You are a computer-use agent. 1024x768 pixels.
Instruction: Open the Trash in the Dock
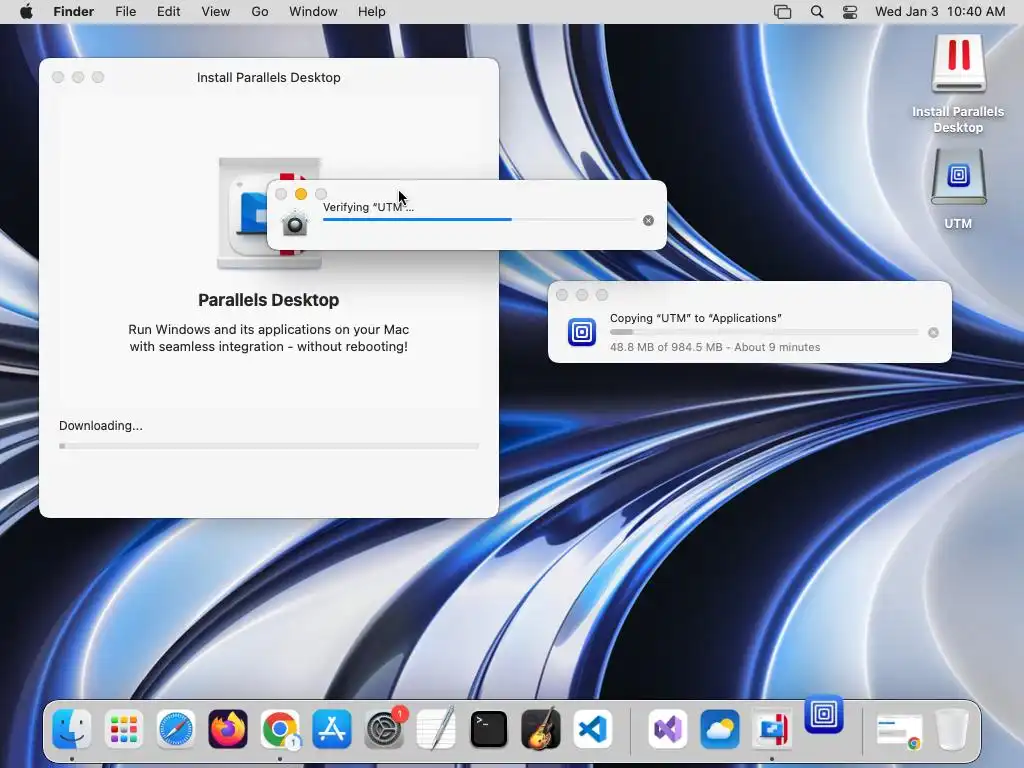coord(952,729)
